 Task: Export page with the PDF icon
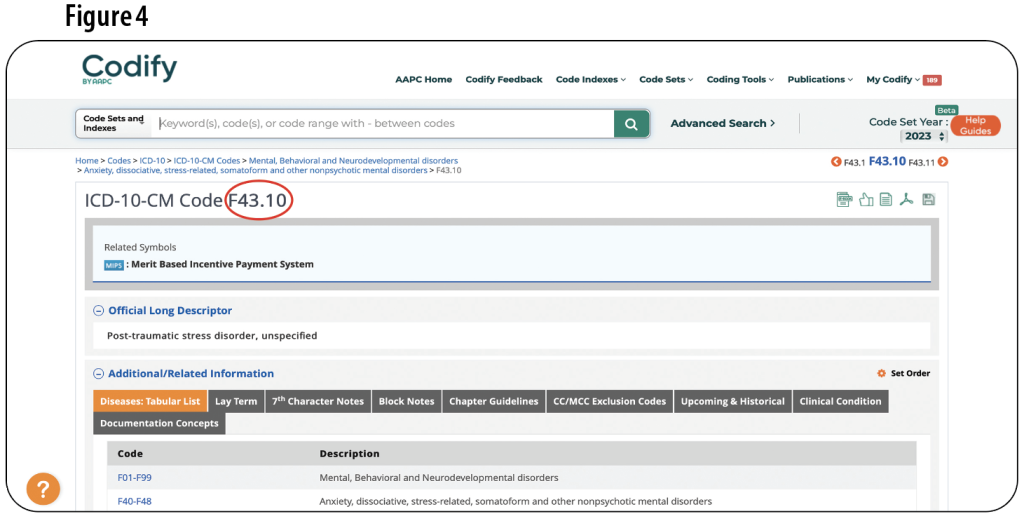point(906,199)
